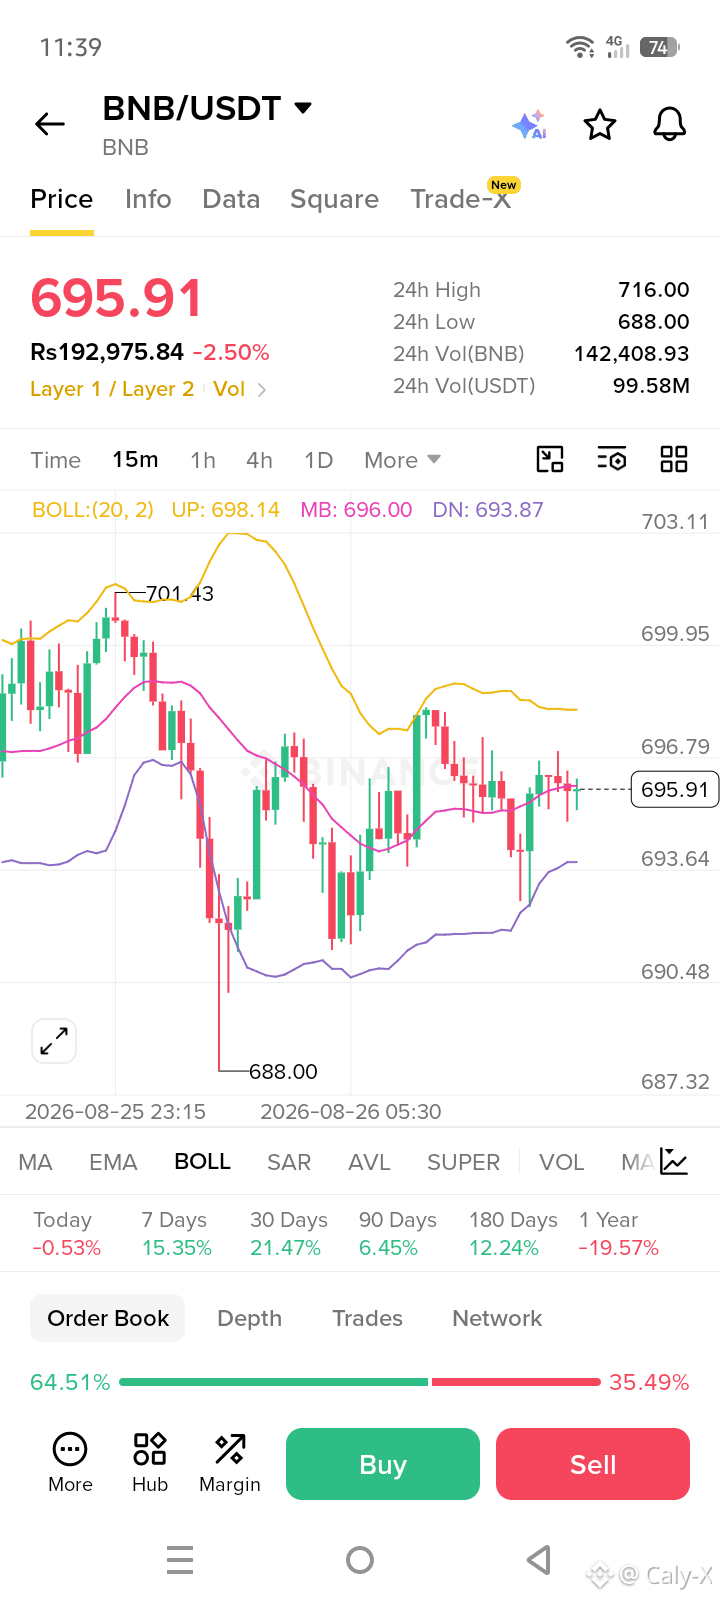Tap the Layer 1 / Layer 2 tag link
720x1600 pixels.
[112, 389]
